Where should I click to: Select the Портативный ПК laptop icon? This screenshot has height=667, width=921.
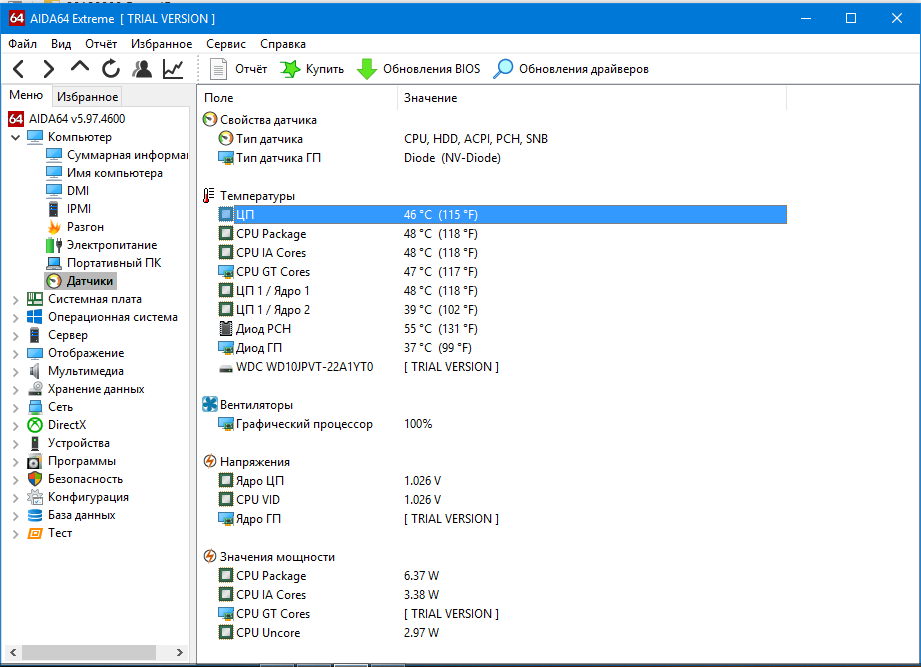[x=54, y=263]
